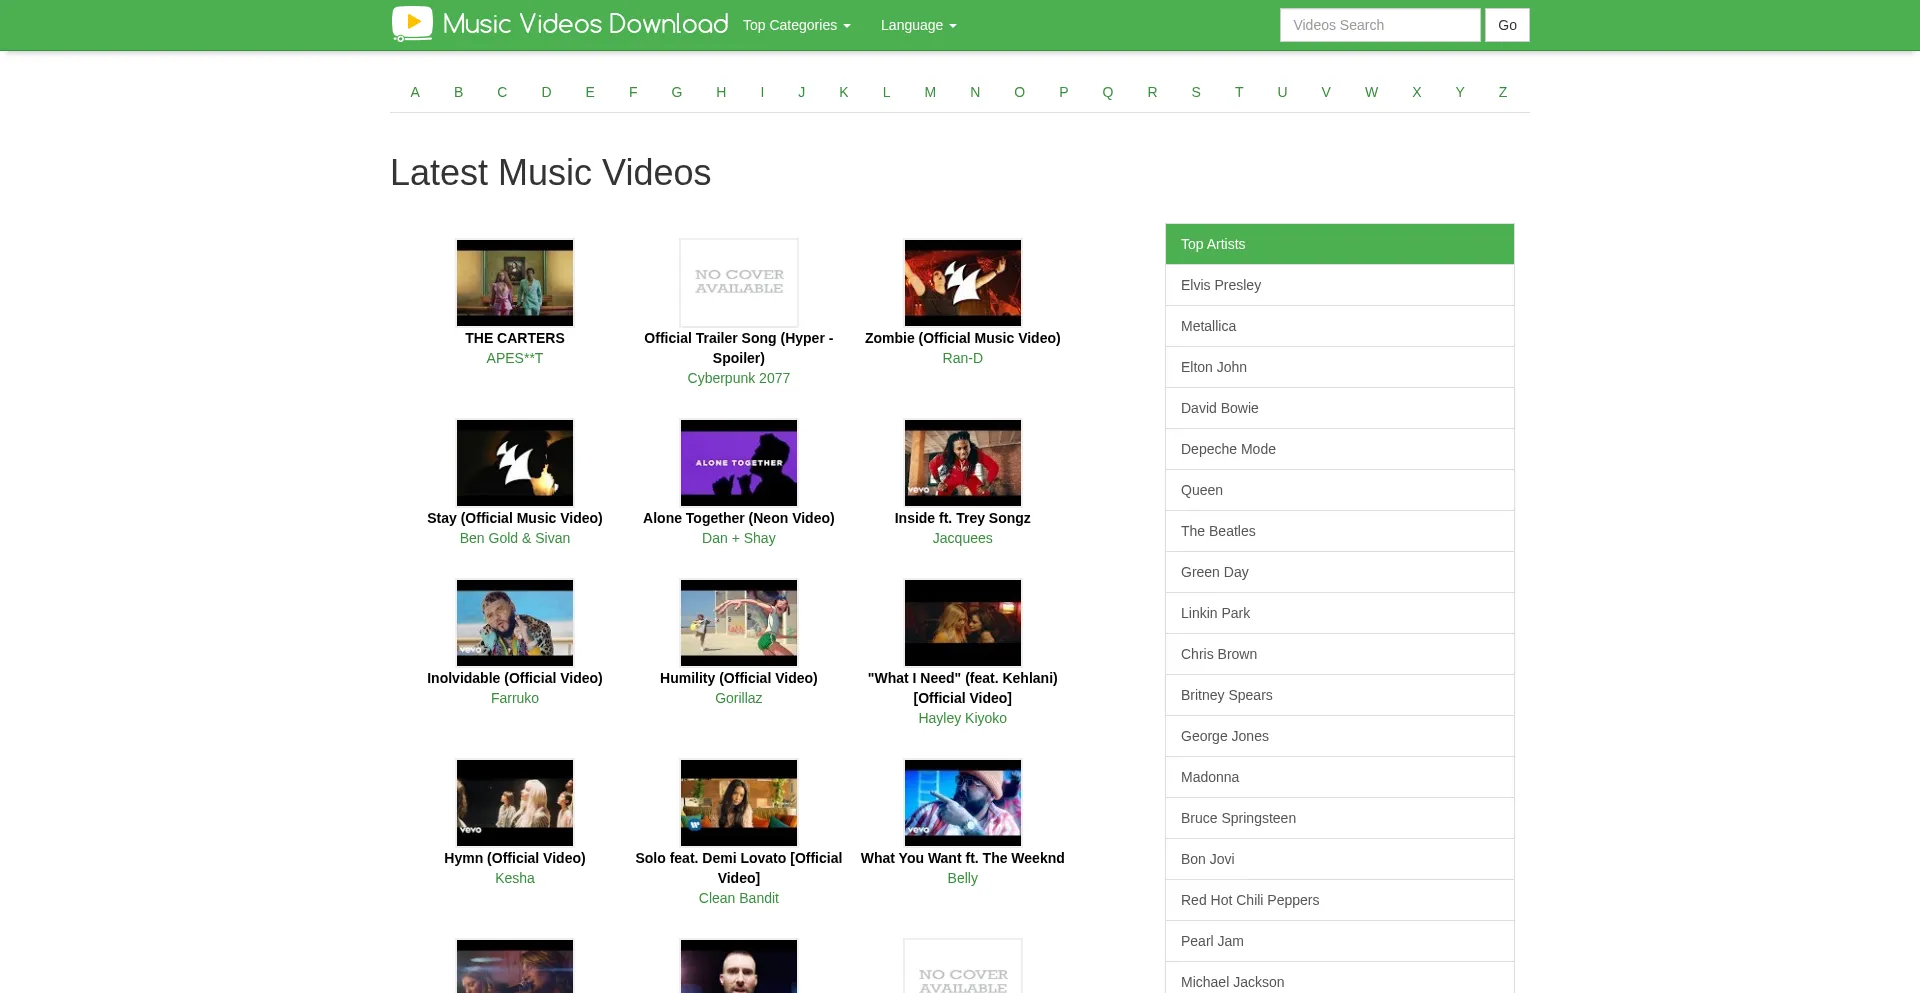1920x993 pixels.
Task: Open Alone Together neon thumbnail
Action: click(x=739, y=463)
